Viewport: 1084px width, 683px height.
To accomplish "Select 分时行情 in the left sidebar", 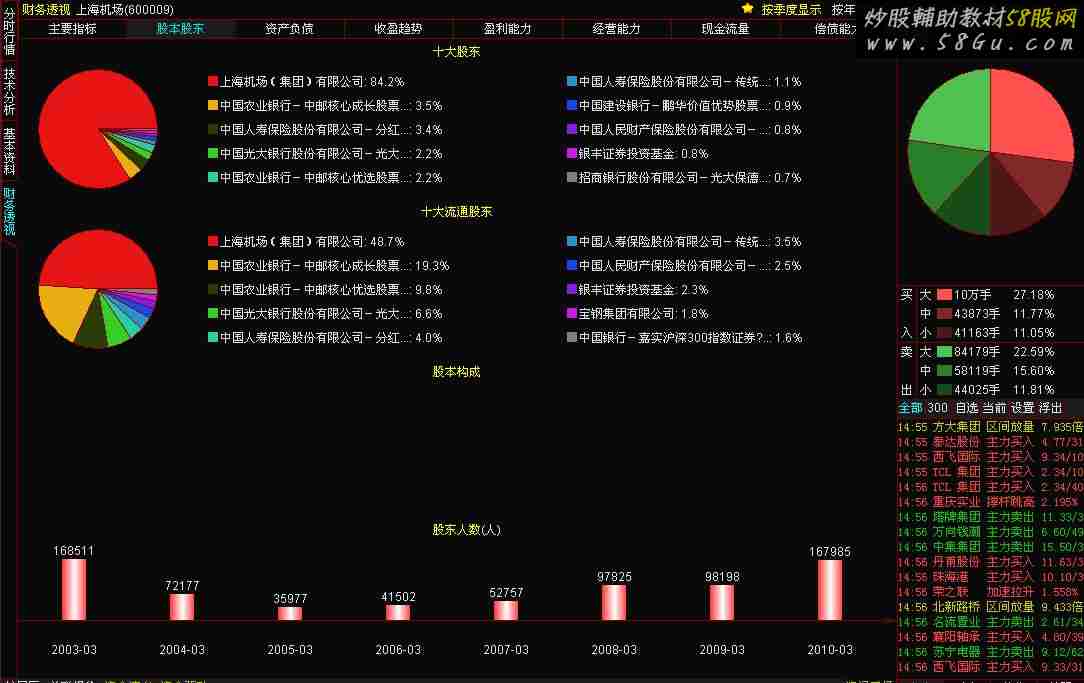I will pos(9,31).
